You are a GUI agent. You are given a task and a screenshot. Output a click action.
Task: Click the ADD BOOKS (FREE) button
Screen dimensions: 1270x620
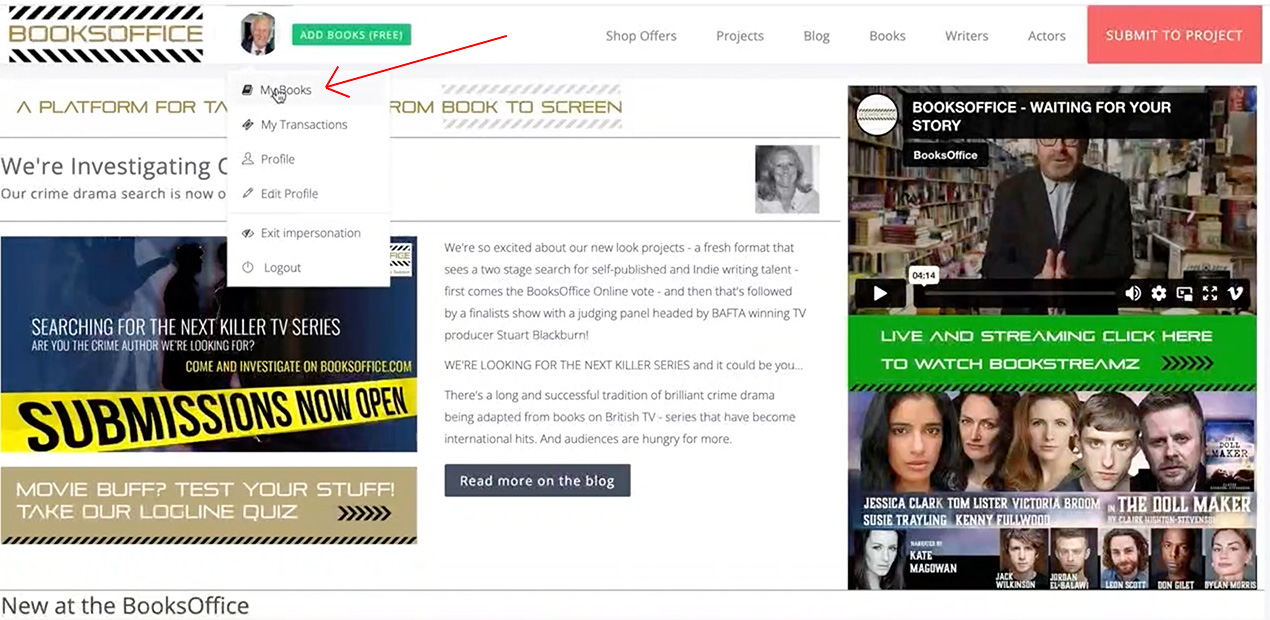pyautogui.click(x=351, y=35)
